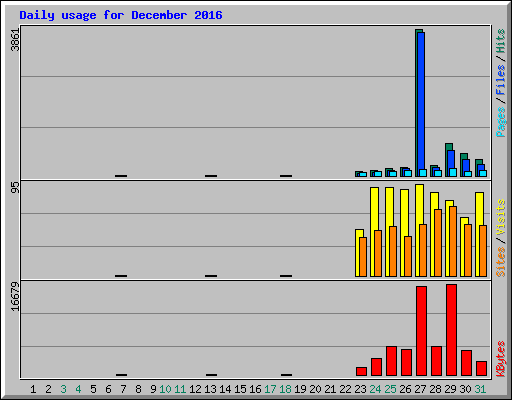Viewport: 512px width, 400px height.
Task: Click the green "Hits" legend label
Action: pos(500,41)
